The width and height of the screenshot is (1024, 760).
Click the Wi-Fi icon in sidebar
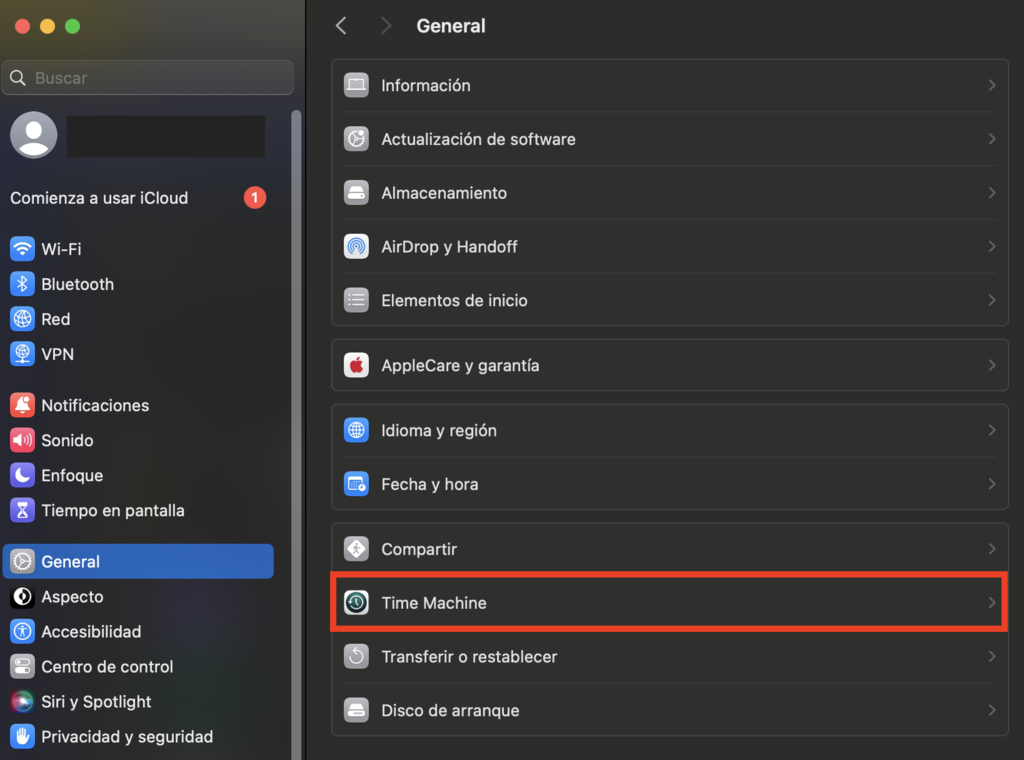tap(22, 249)
